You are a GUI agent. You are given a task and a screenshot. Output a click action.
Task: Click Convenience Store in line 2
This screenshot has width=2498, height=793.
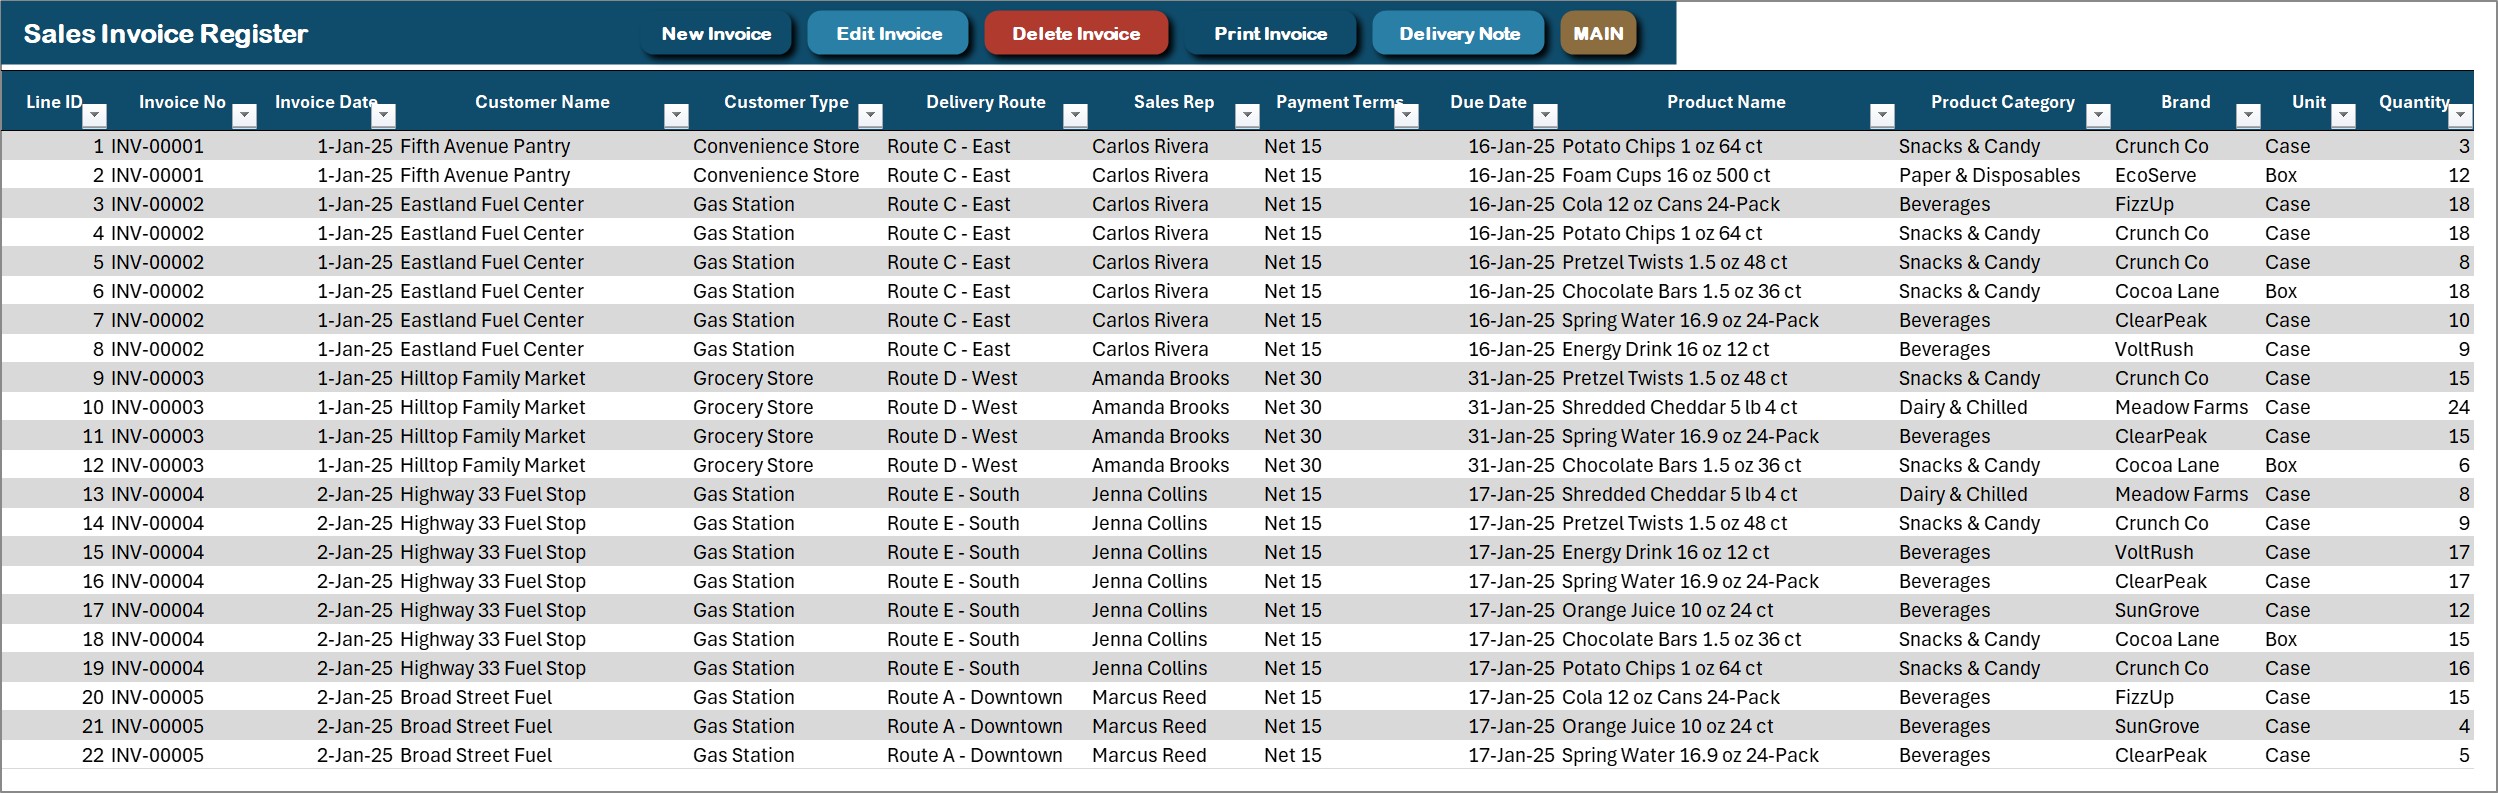point(776,175)
